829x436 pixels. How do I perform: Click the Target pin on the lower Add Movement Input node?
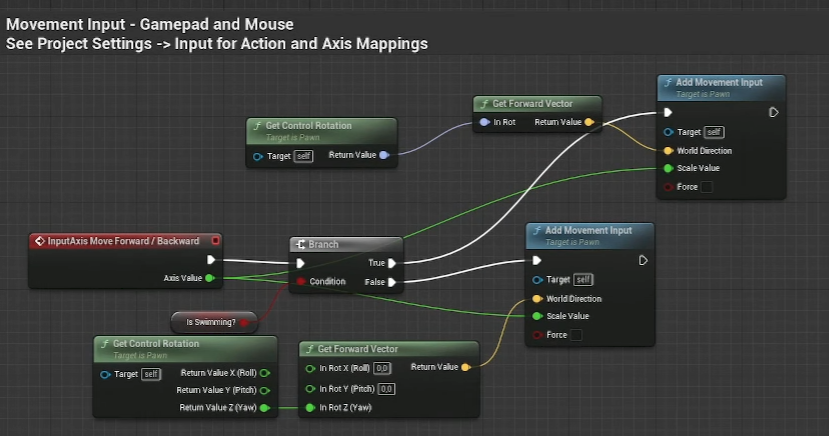point(538,280)
